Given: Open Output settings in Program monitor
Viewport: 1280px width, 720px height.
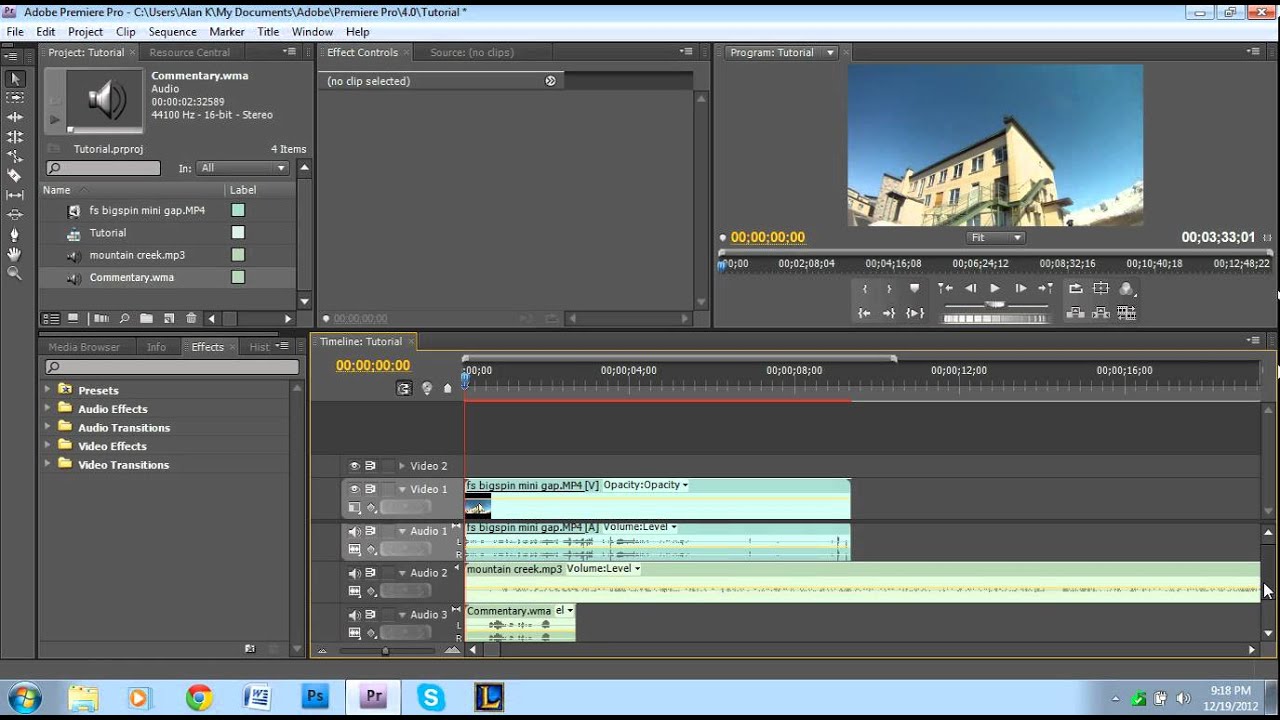Looking at the screenshot, I should coord(1127,288).
